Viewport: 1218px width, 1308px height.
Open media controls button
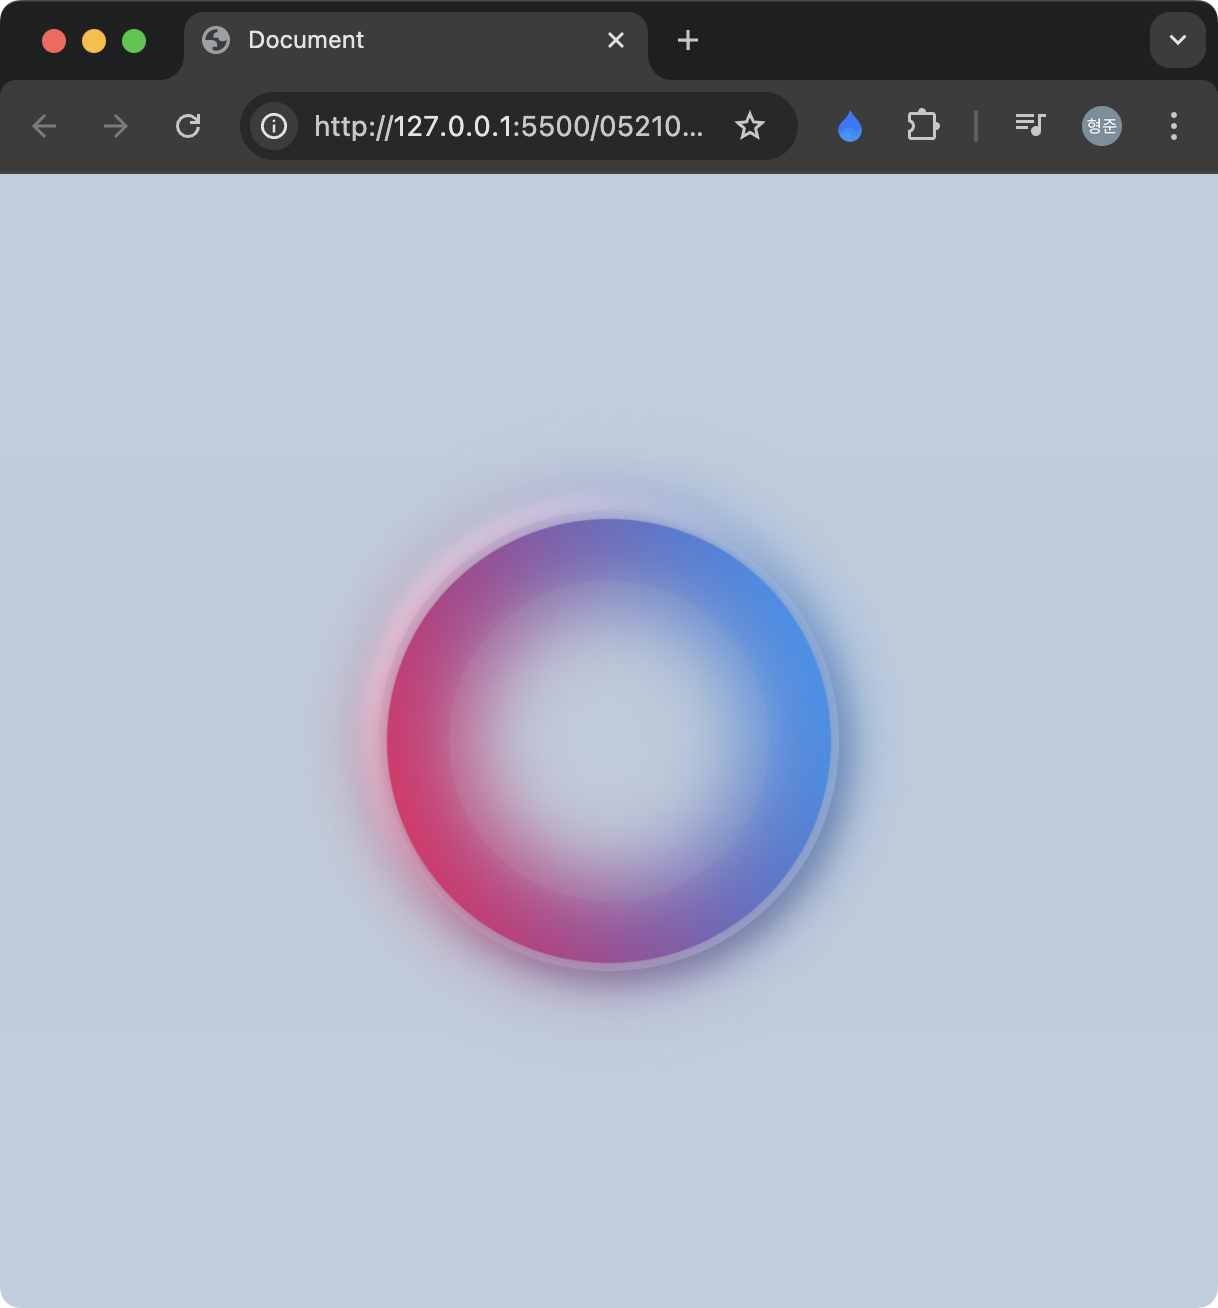point(1030,125)
